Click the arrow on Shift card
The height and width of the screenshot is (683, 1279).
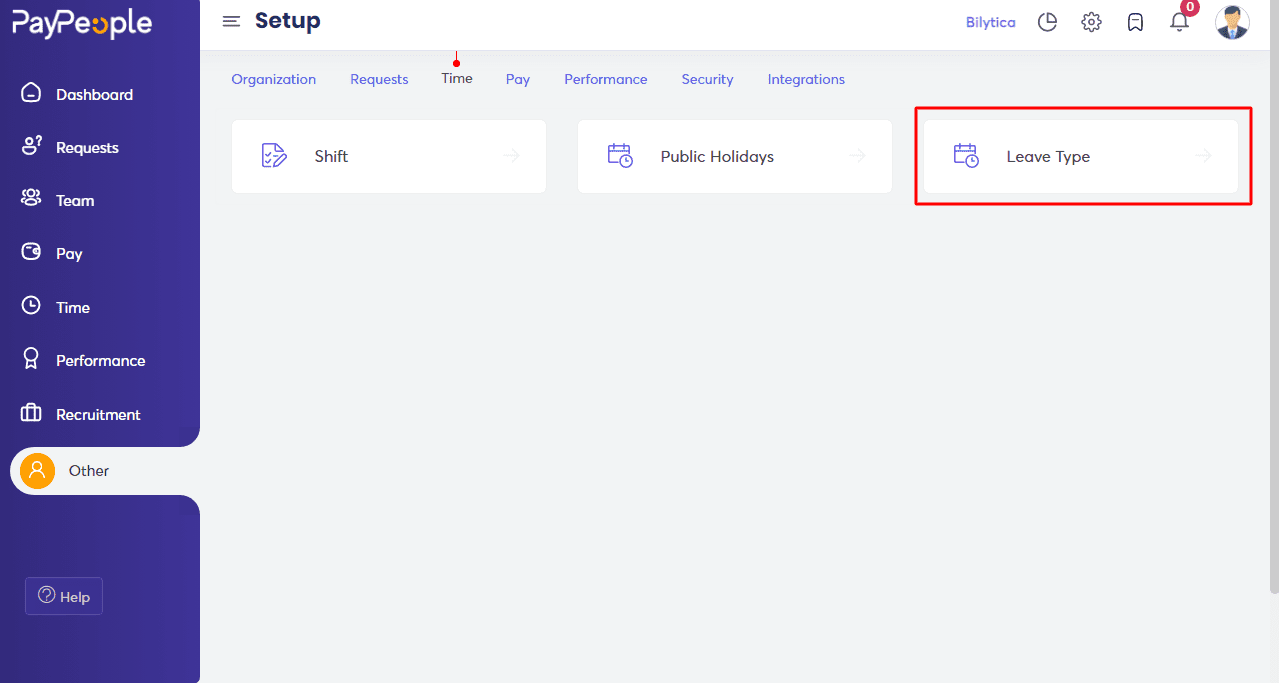[512, 156]
